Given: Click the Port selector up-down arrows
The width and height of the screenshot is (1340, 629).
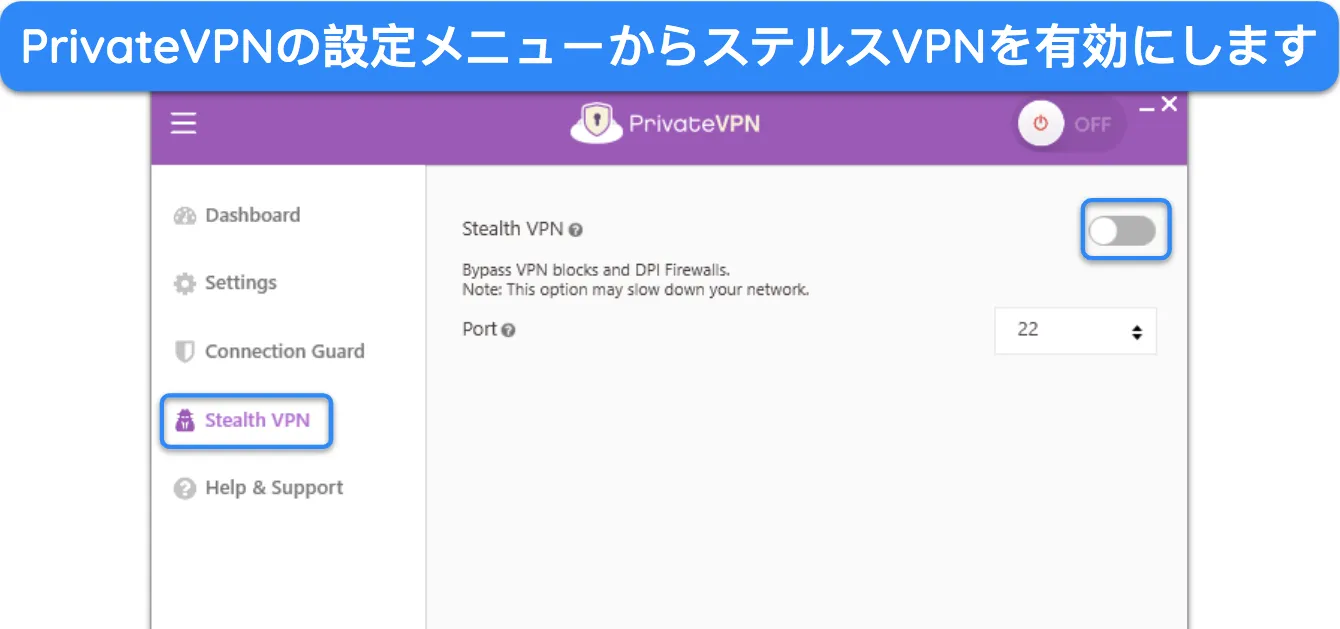Looking at the screenshot, I should point(1136,332).
